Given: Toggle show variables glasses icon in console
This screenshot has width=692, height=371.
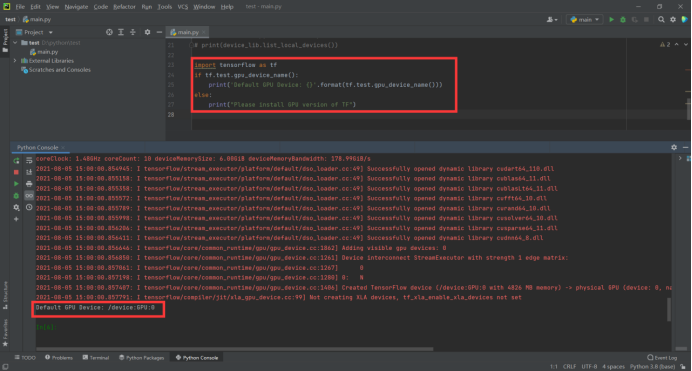Looking at the screenshot, I should tap(29, 195).
